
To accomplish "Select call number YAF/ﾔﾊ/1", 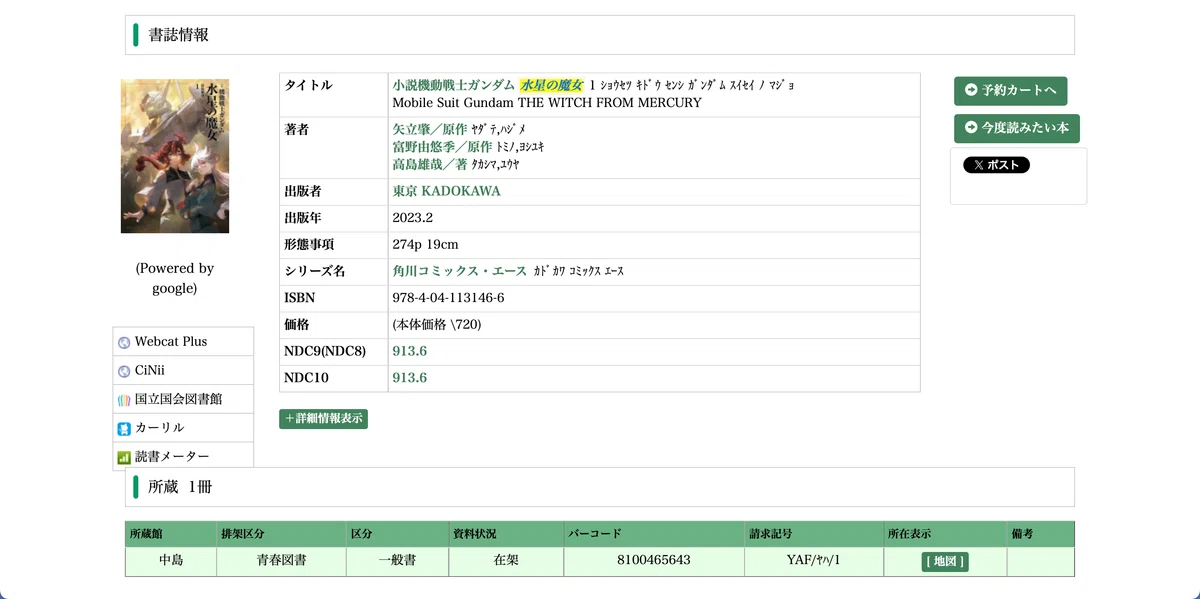I will point(813,561).
